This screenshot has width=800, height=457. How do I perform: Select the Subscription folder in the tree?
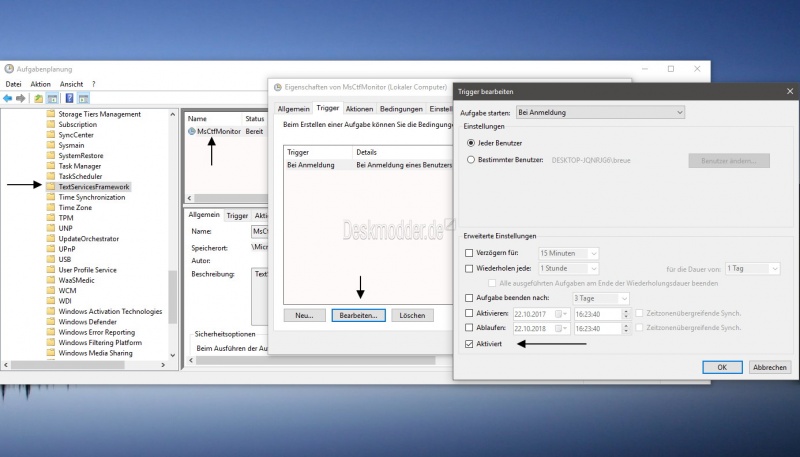(78, 124)
